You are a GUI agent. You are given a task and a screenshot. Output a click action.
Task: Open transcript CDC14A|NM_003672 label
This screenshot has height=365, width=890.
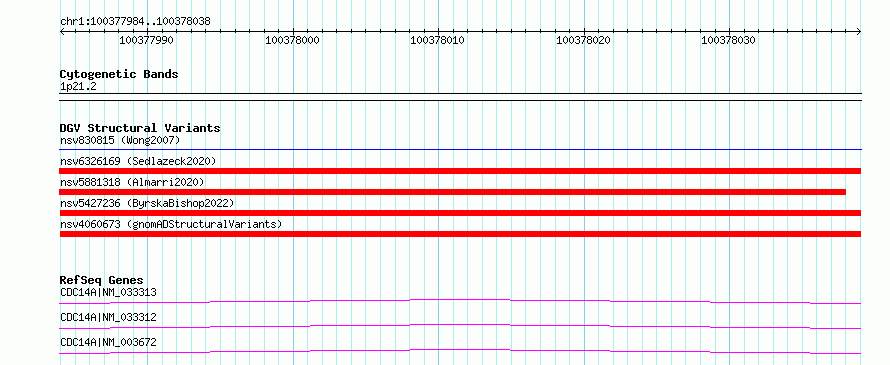click(108, 342)
